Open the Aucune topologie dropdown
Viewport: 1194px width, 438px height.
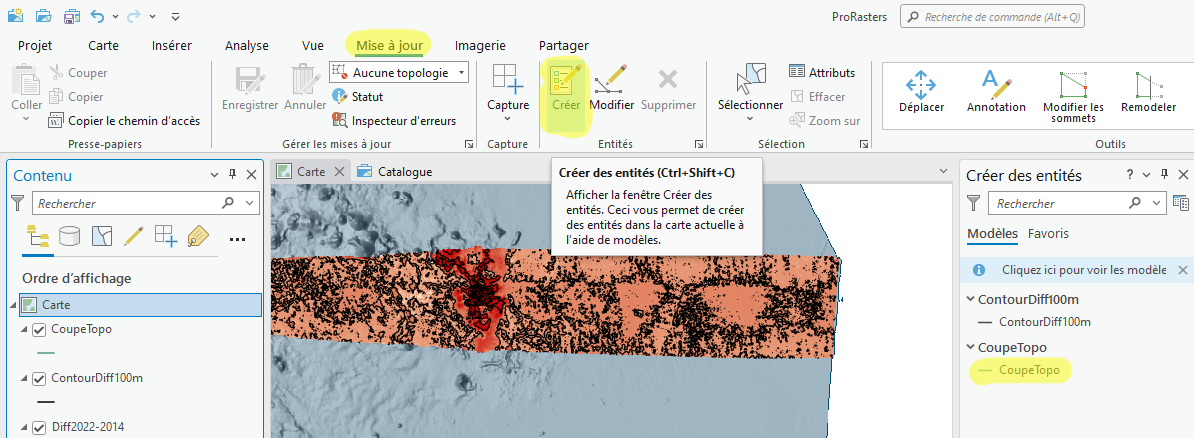[460, 72]
